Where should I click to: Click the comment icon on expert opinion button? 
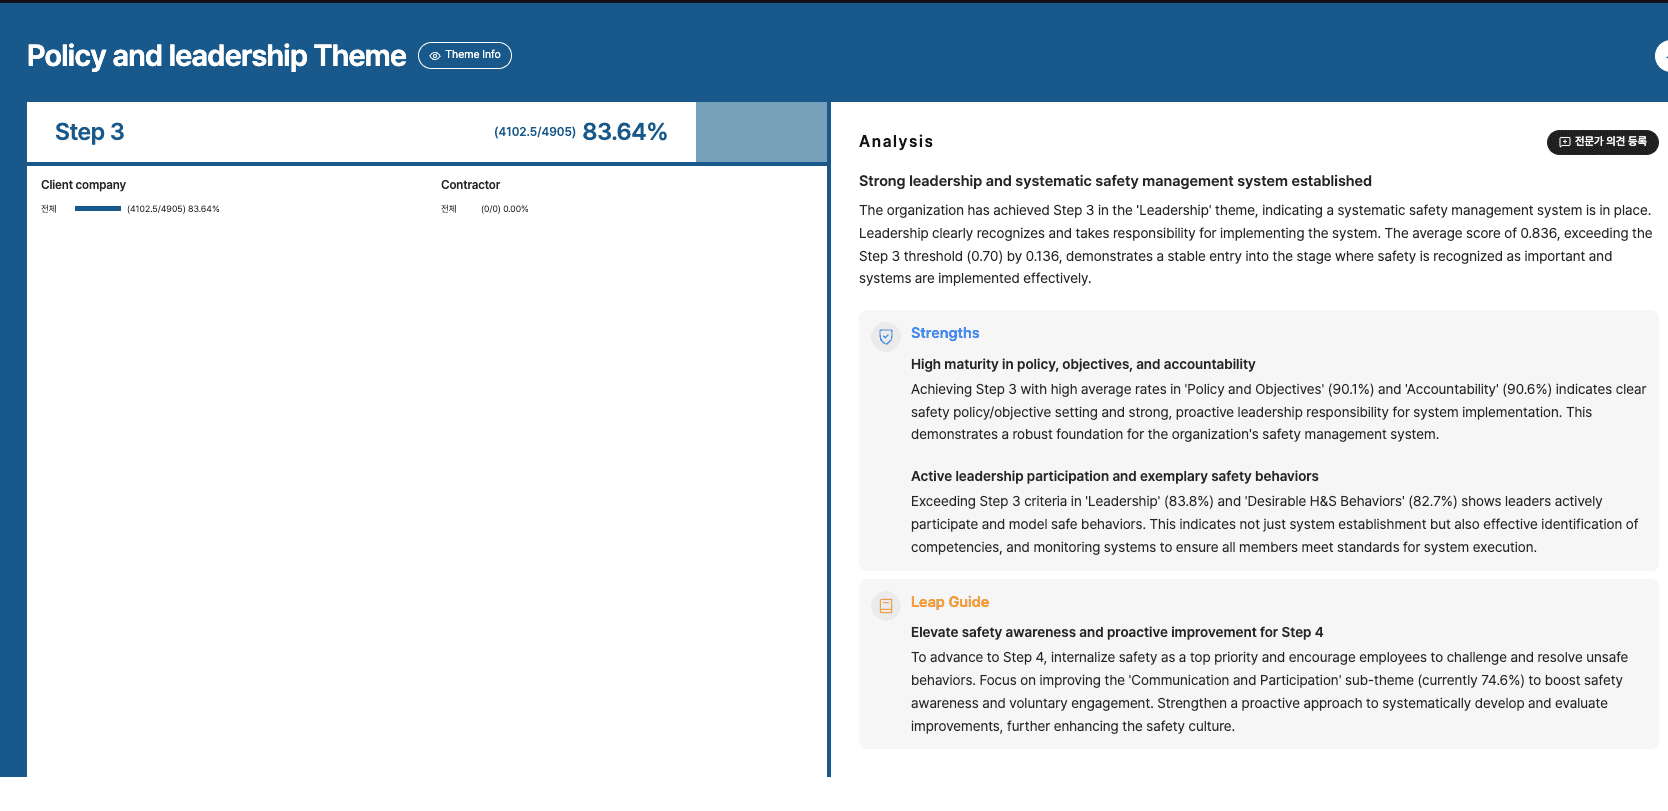click(x=1565, y=142)
